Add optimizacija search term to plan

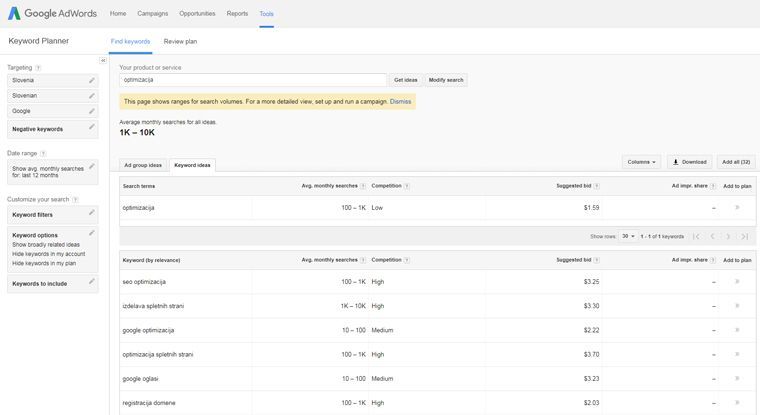click(737, 208)
